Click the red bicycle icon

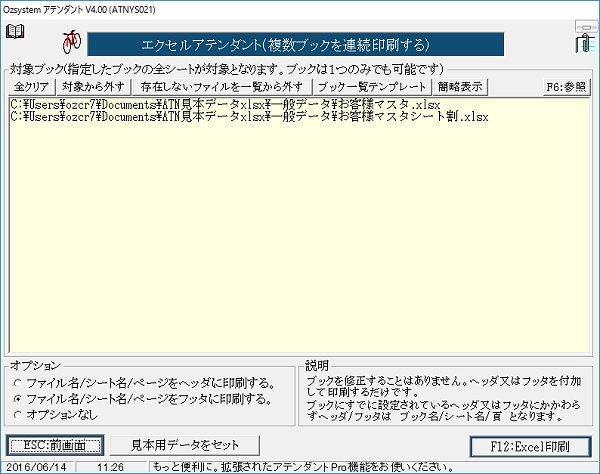[72, 41]
